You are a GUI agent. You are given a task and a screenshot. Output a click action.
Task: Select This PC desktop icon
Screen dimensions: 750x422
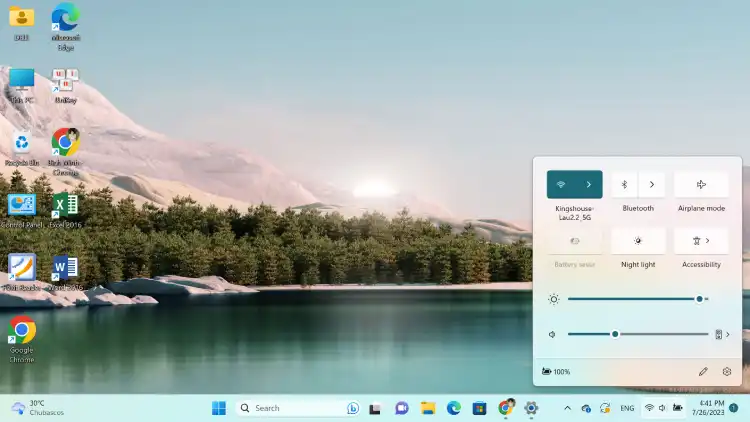[x=22, y=86]
